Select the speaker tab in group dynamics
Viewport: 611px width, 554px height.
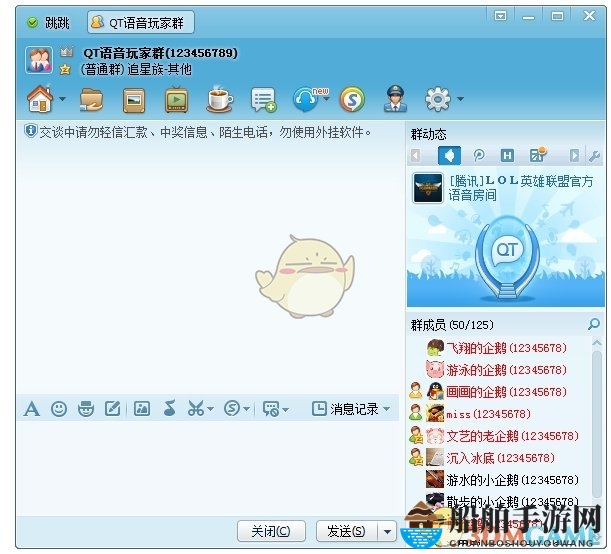[449, 156]
